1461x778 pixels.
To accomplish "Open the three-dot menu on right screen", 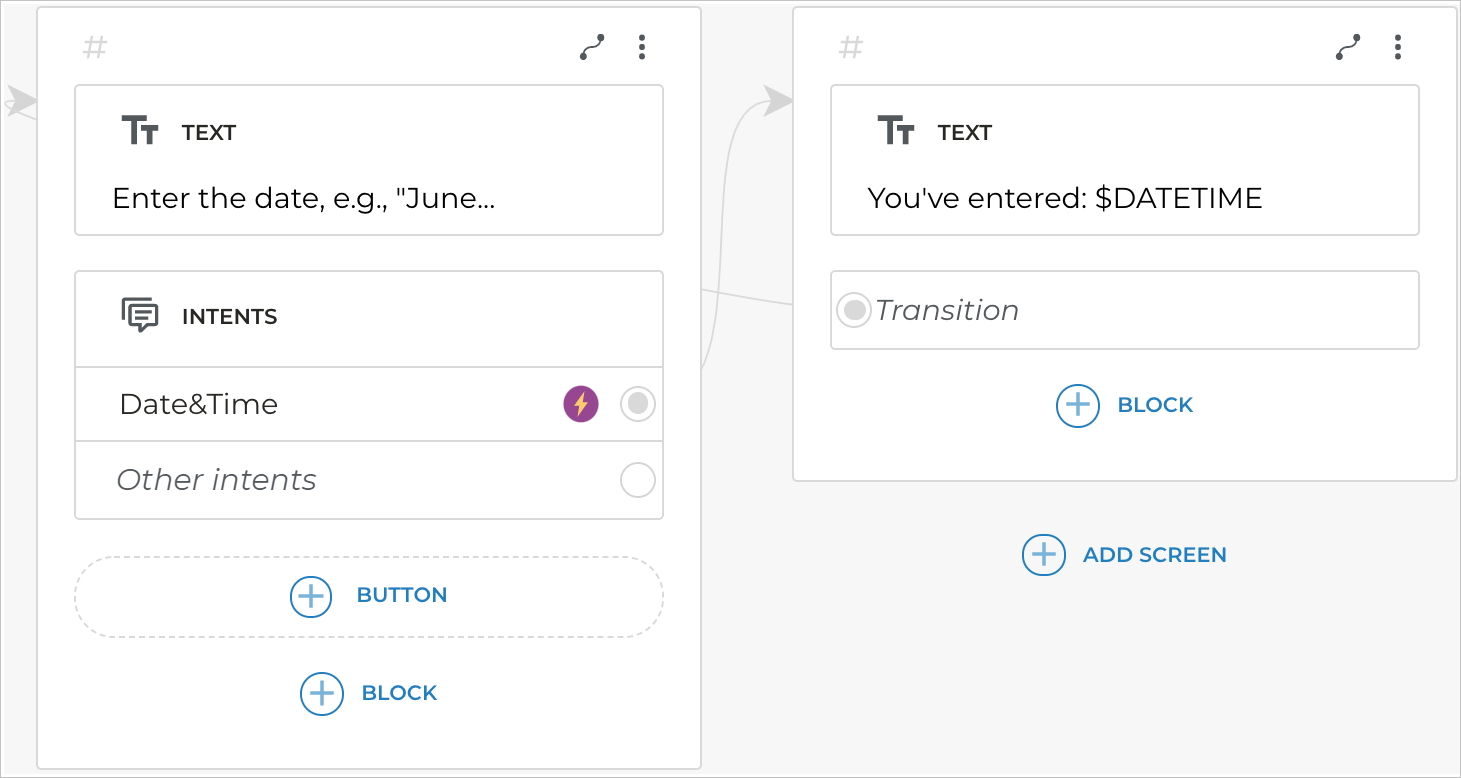I will click(1397, 47).
